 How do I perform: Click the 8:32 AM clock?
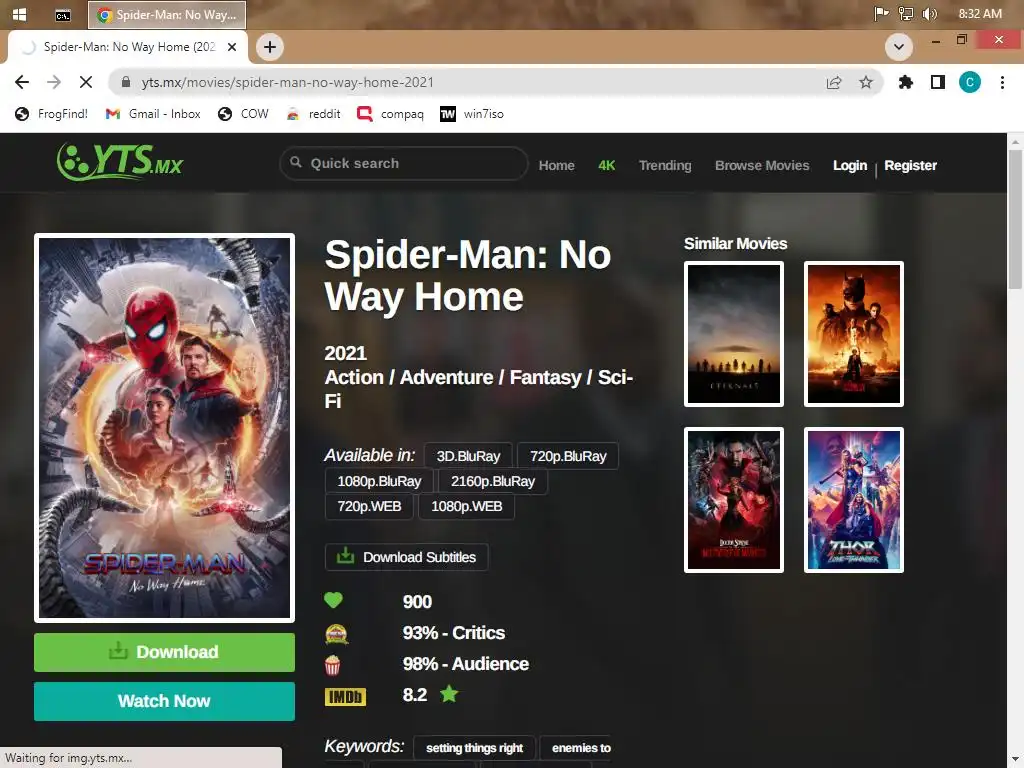[x=980, y=14]
